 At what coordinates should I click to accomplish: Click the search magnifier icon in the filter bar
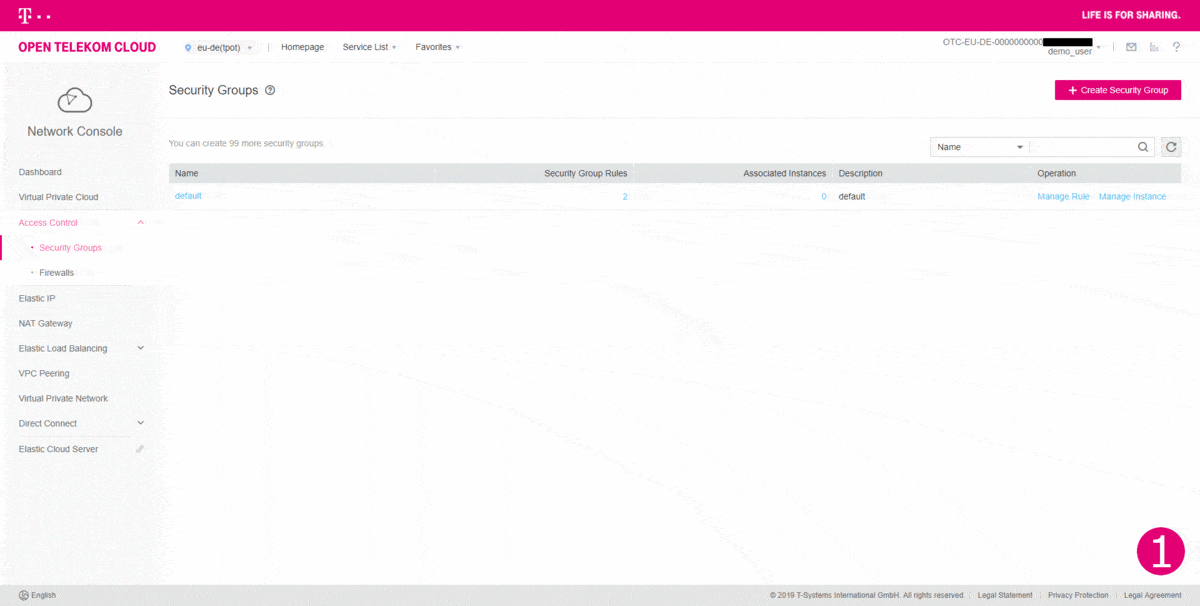click(1143, 146)
